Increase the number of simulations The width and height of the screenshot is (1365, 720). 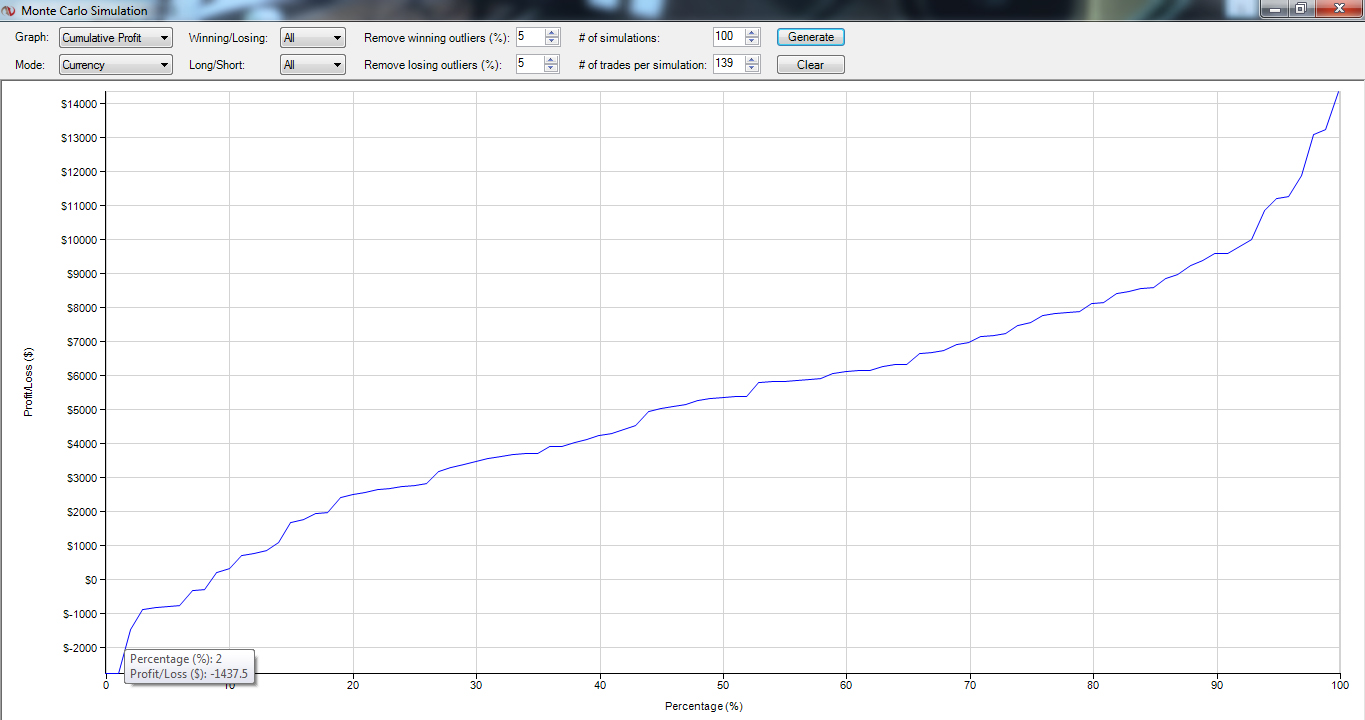[x=752, y=33]
